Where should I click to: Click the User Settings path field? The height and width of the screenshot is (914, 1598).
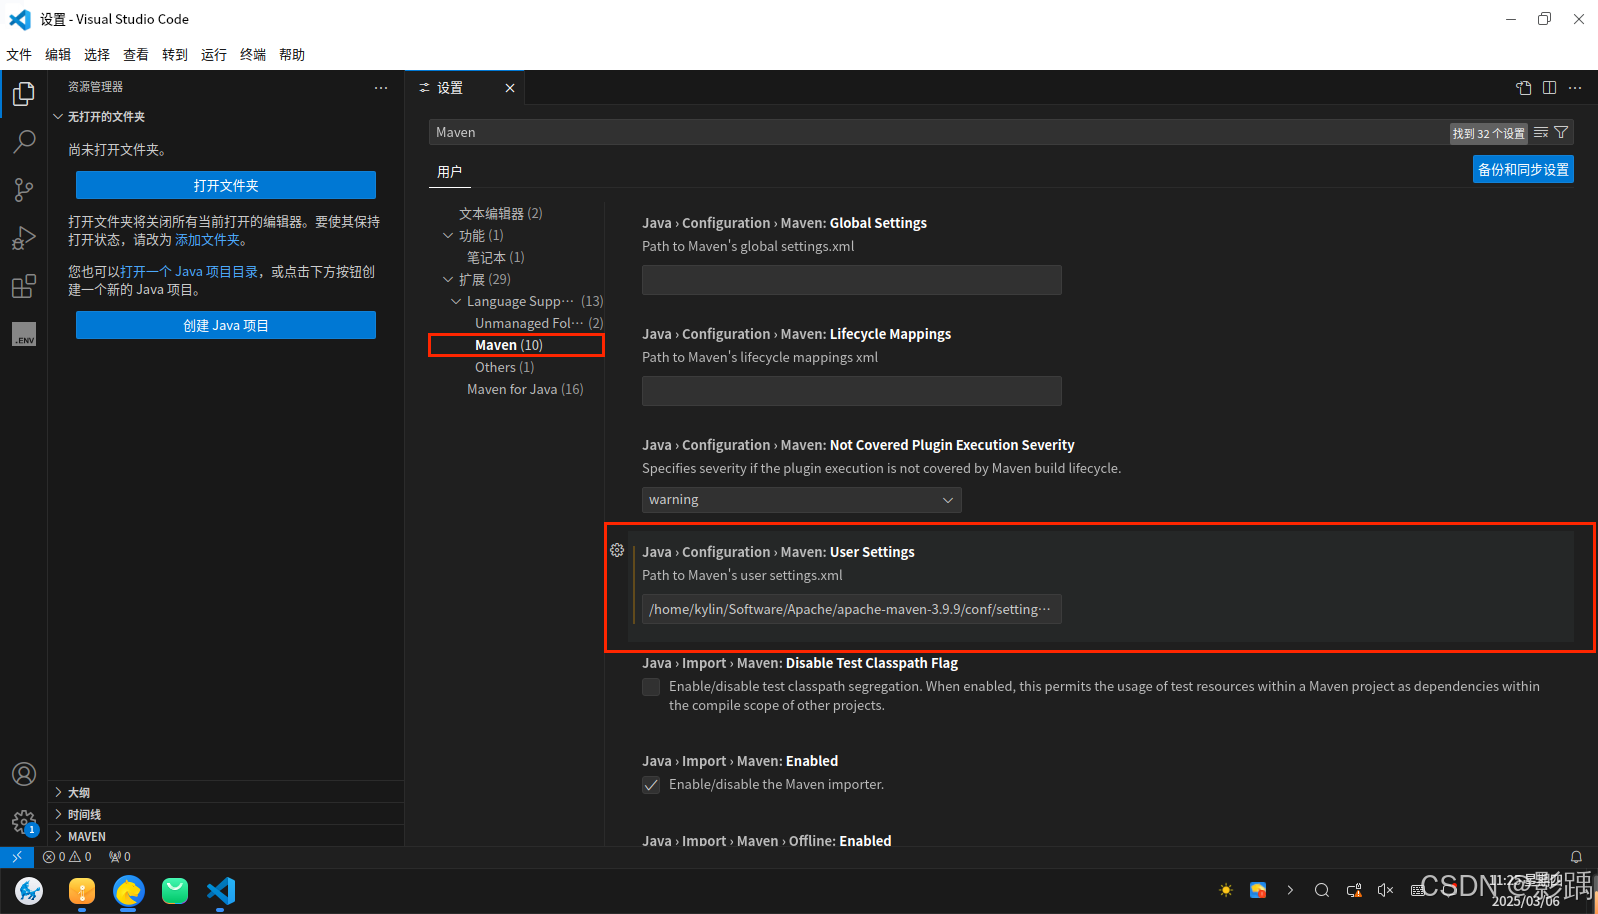[x=852, y=609]
